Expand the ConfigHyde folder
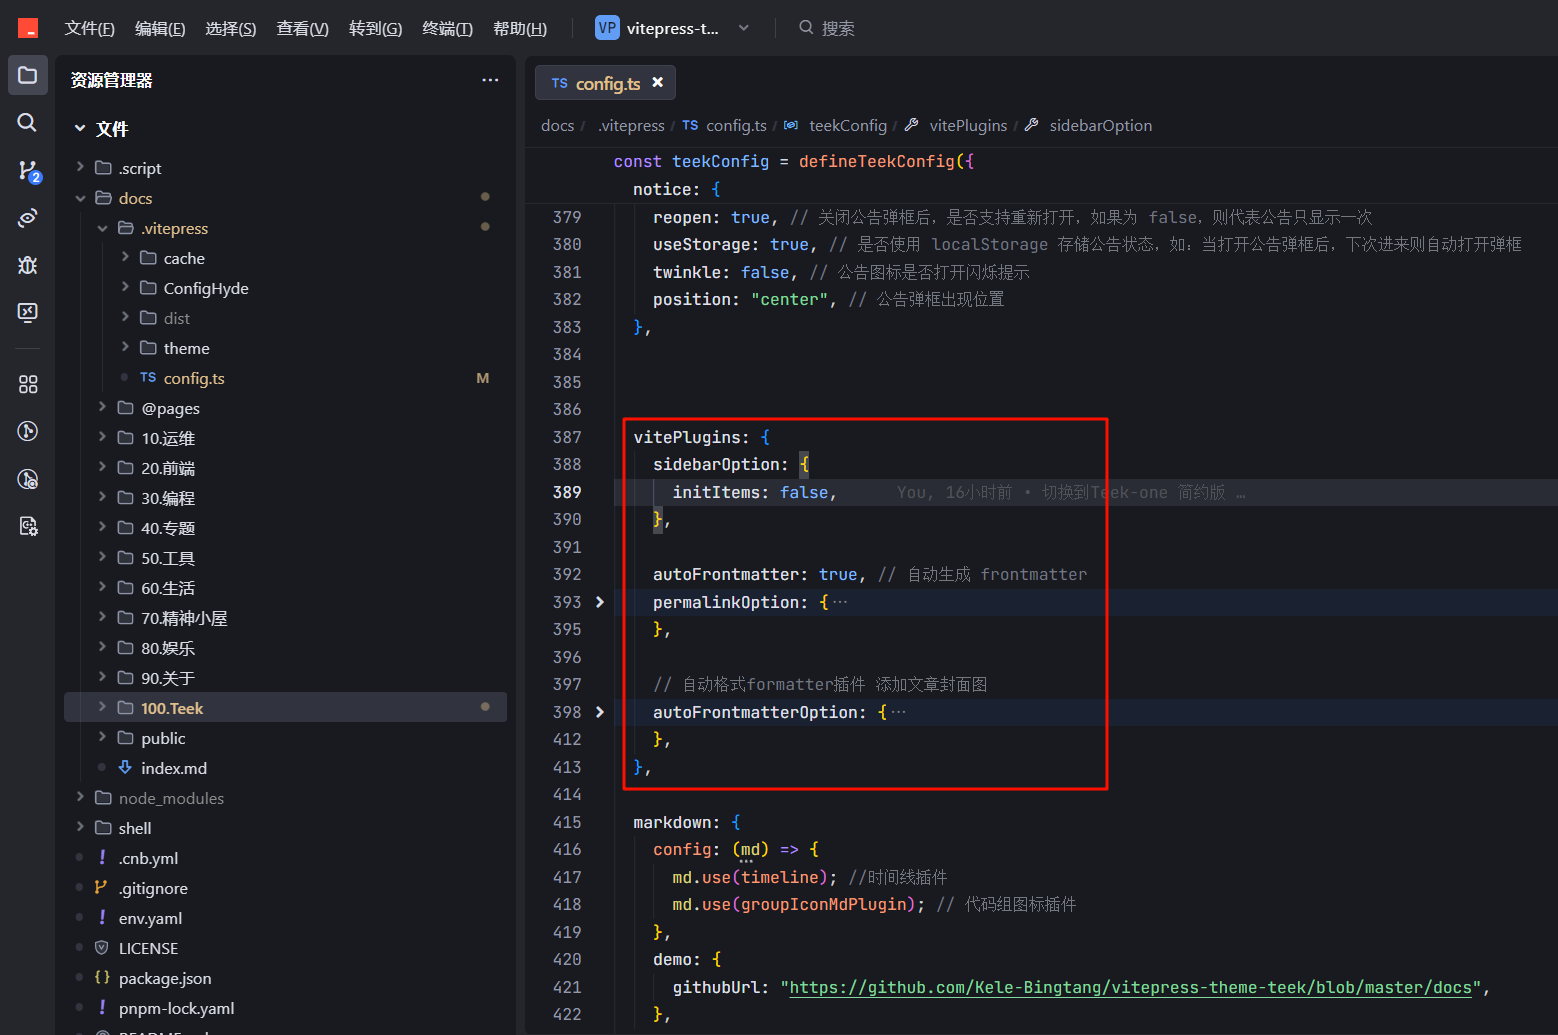The width and height of the screenshot is (1558, 1035). [x=125, y=287]
